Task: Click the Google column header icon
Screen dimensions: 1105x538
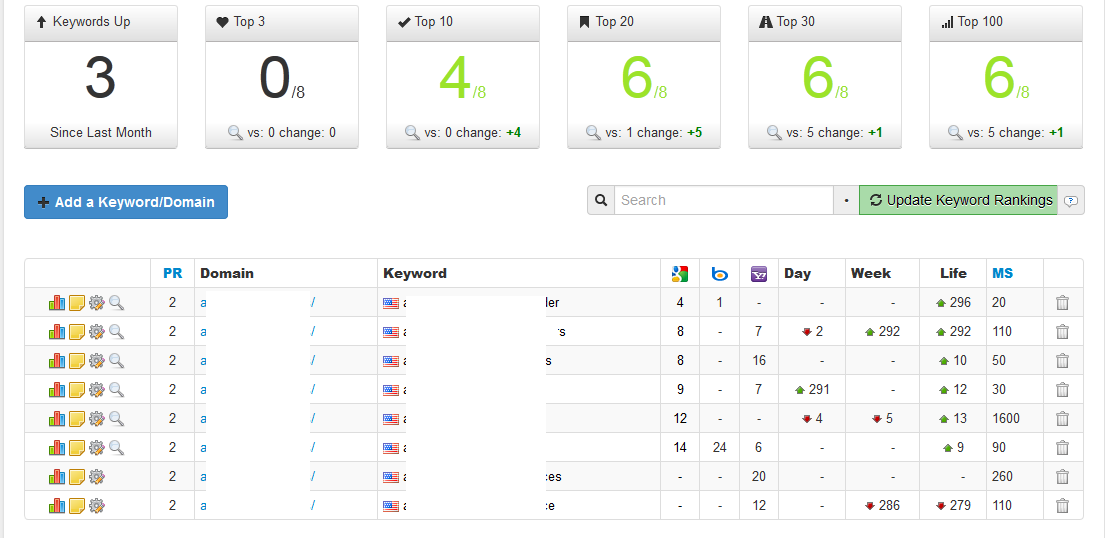Action: coord(679,274)
